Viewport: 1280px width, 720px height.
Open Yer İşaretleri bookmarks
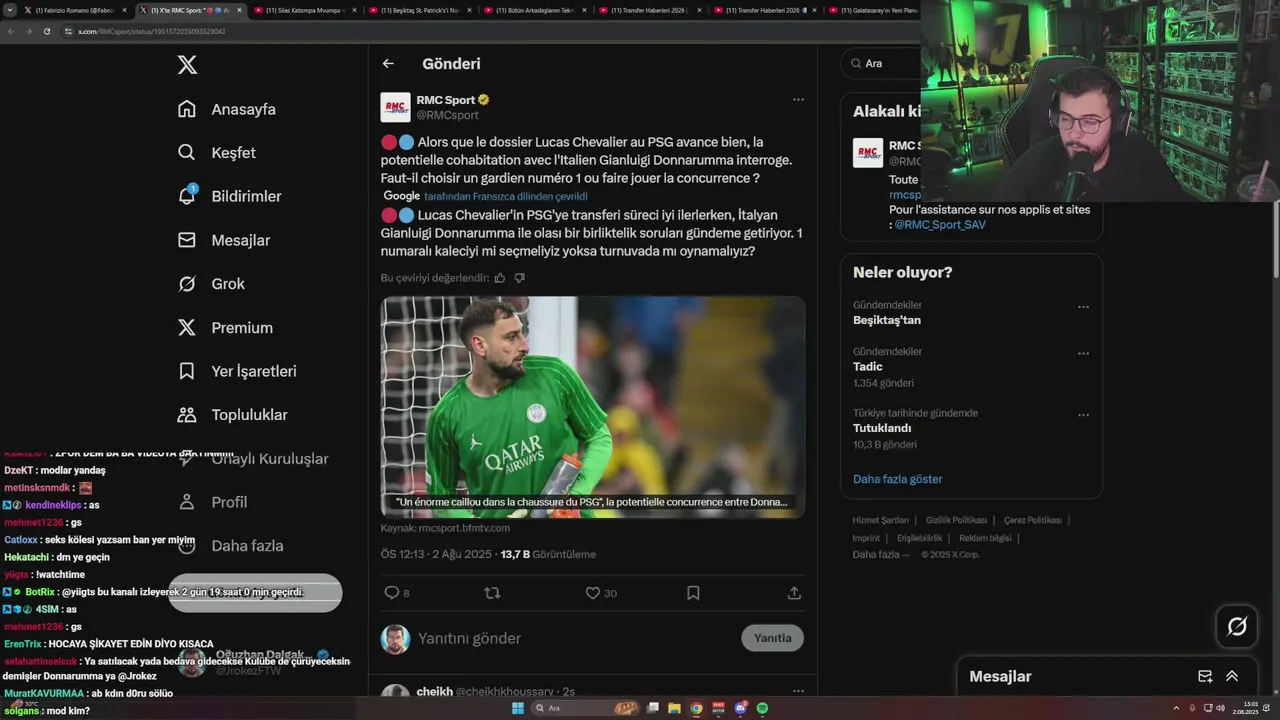(237, 371)
